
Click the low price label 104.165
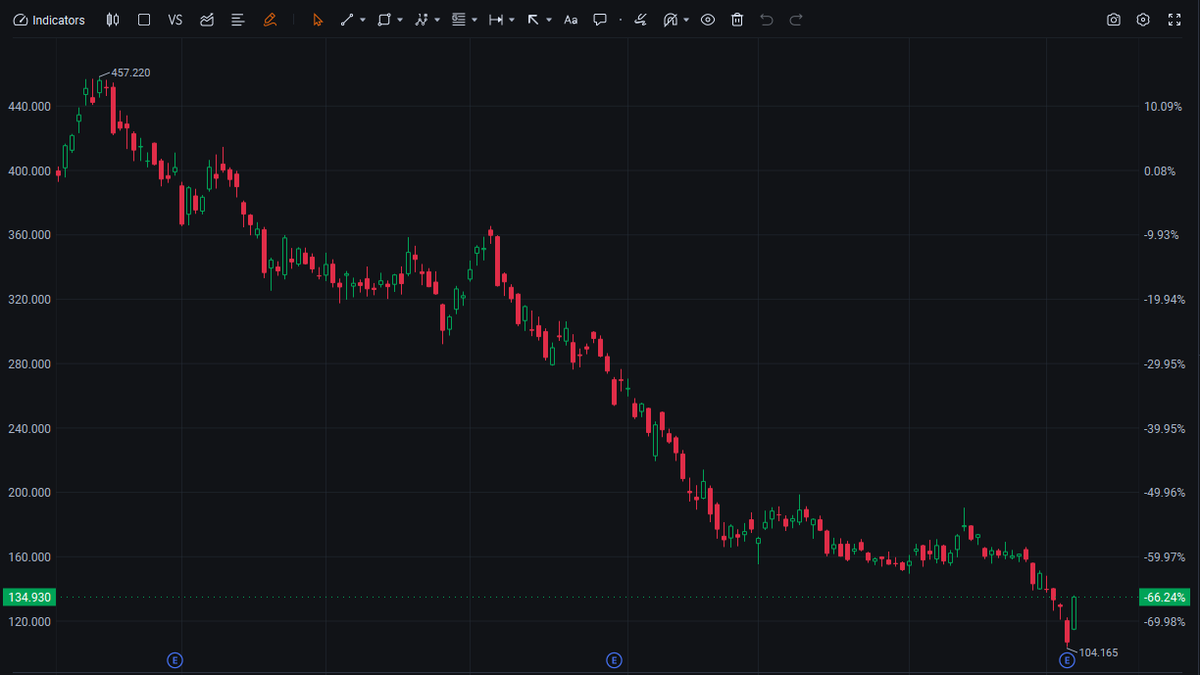(1099, 653)
